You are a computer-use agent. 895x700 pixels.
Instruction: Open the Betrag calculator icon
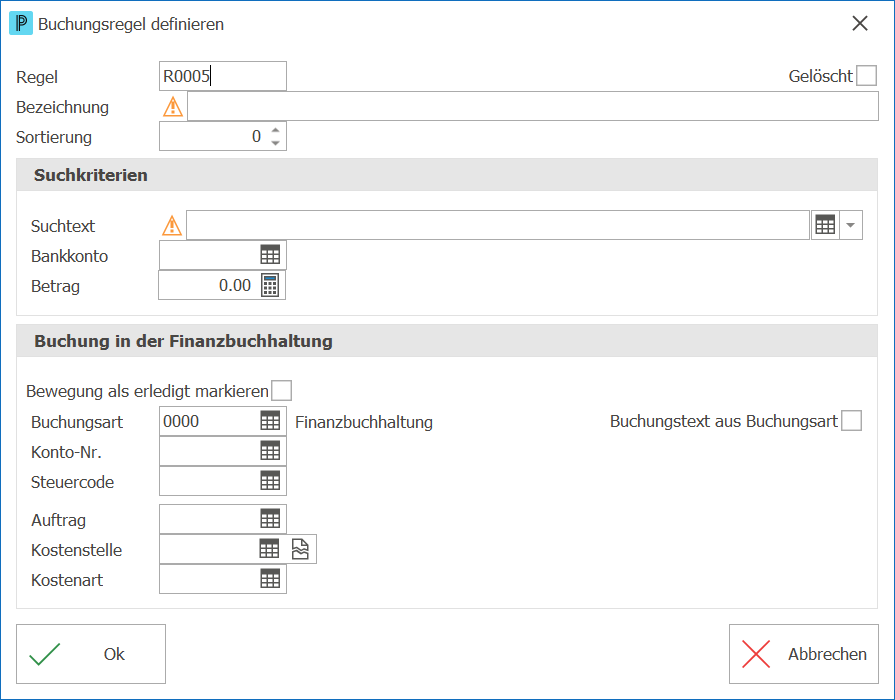pos(270,285)
